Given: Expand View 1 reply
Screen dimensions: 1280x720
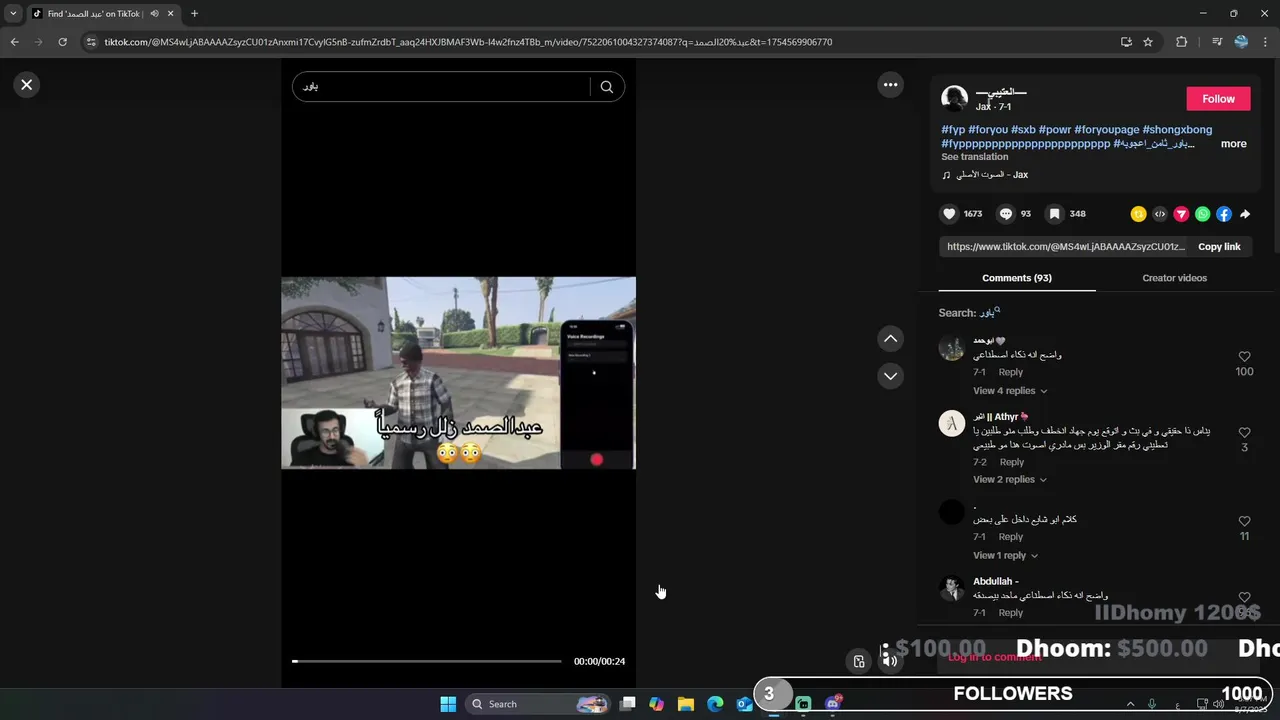Looking at the screenshot, I should click(1005, 556).
